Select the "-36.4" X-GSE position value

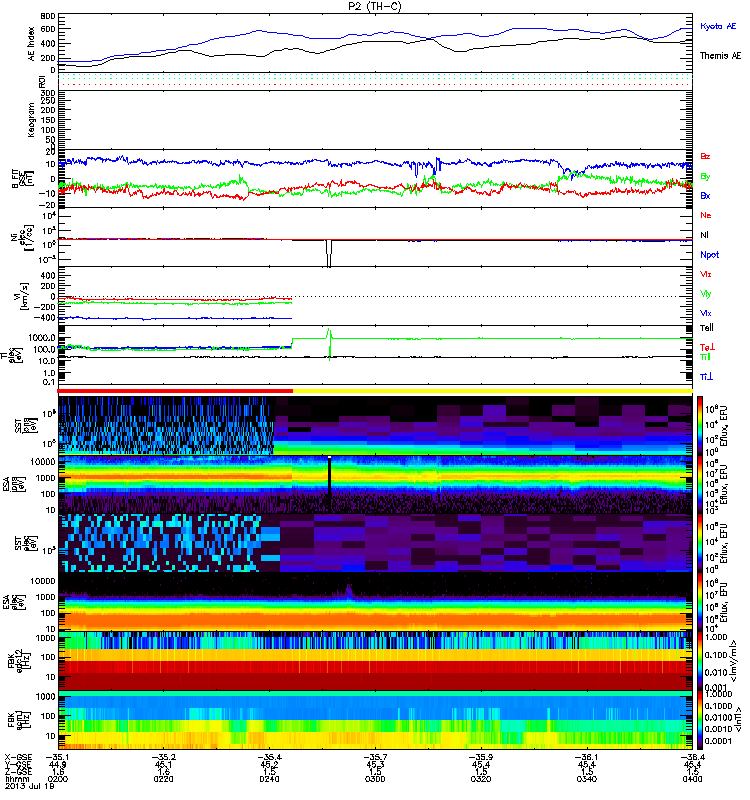(692, 757)
